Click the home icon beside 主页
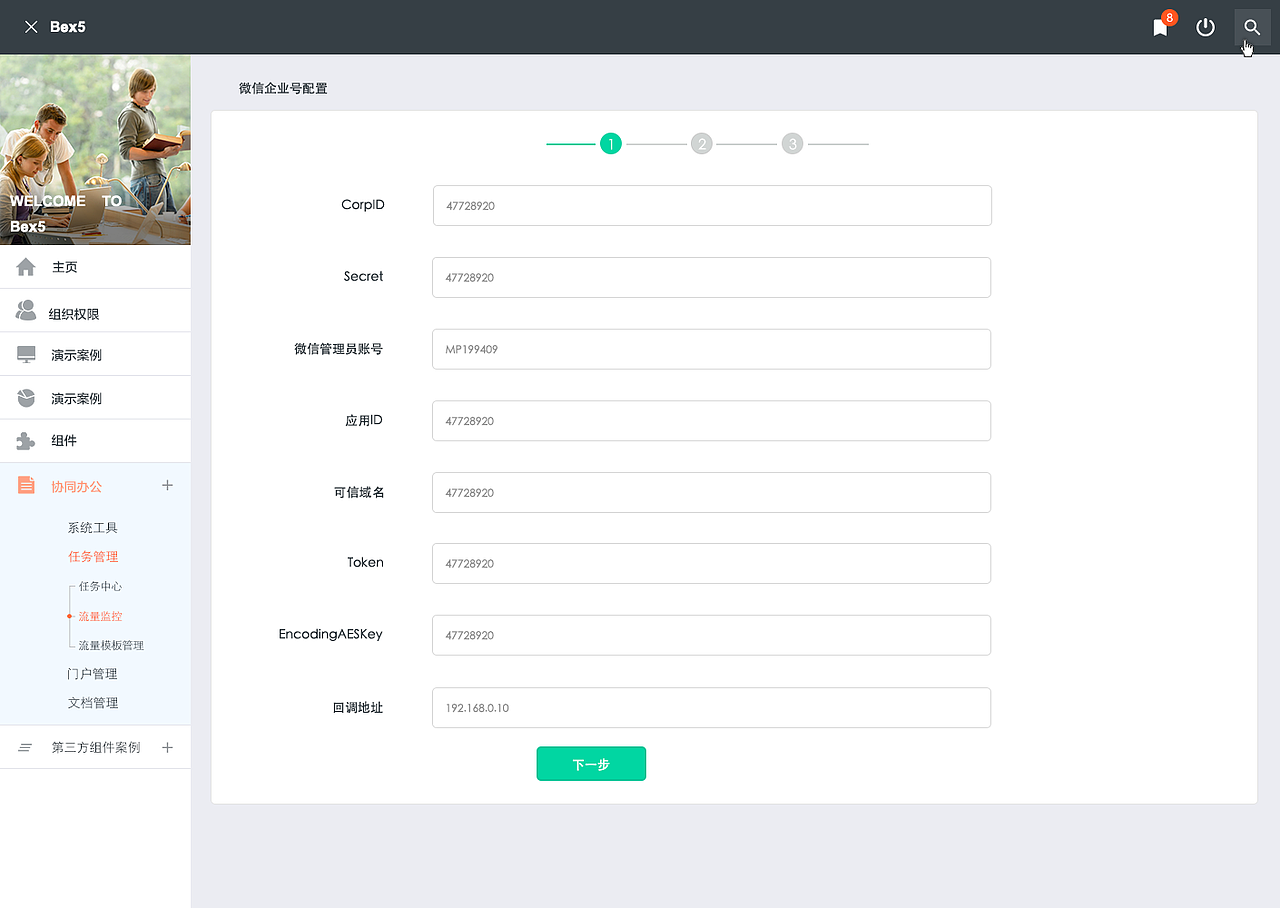 click(x=26, y=267)
